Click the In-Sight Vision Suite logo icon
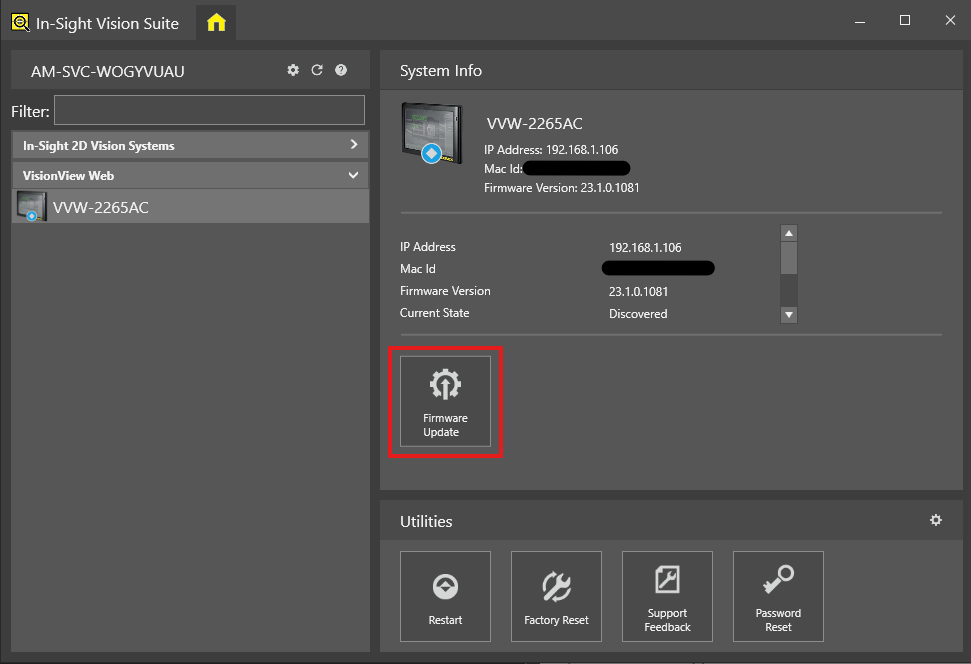The width and height of the screenshot is (971, 664). click(x=20, y=23)
